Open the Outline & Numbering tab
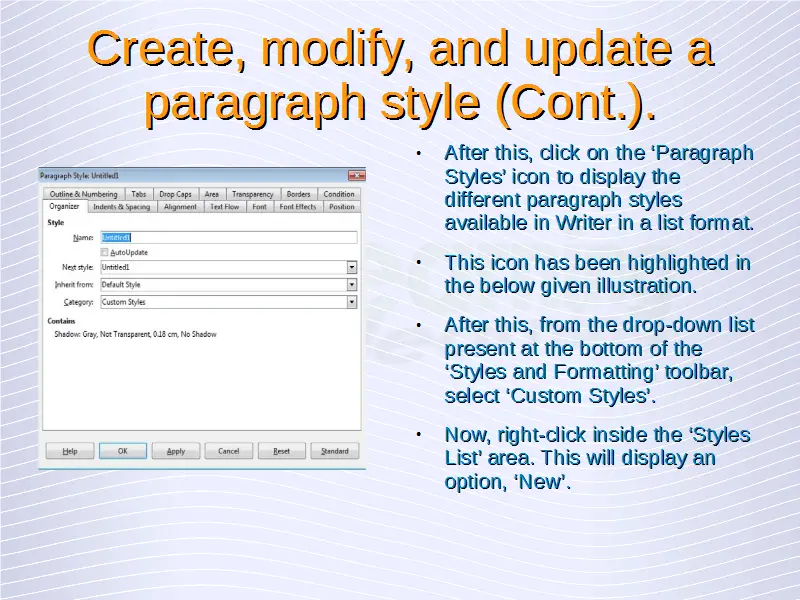The image size is (800, 600). [83, 194]
